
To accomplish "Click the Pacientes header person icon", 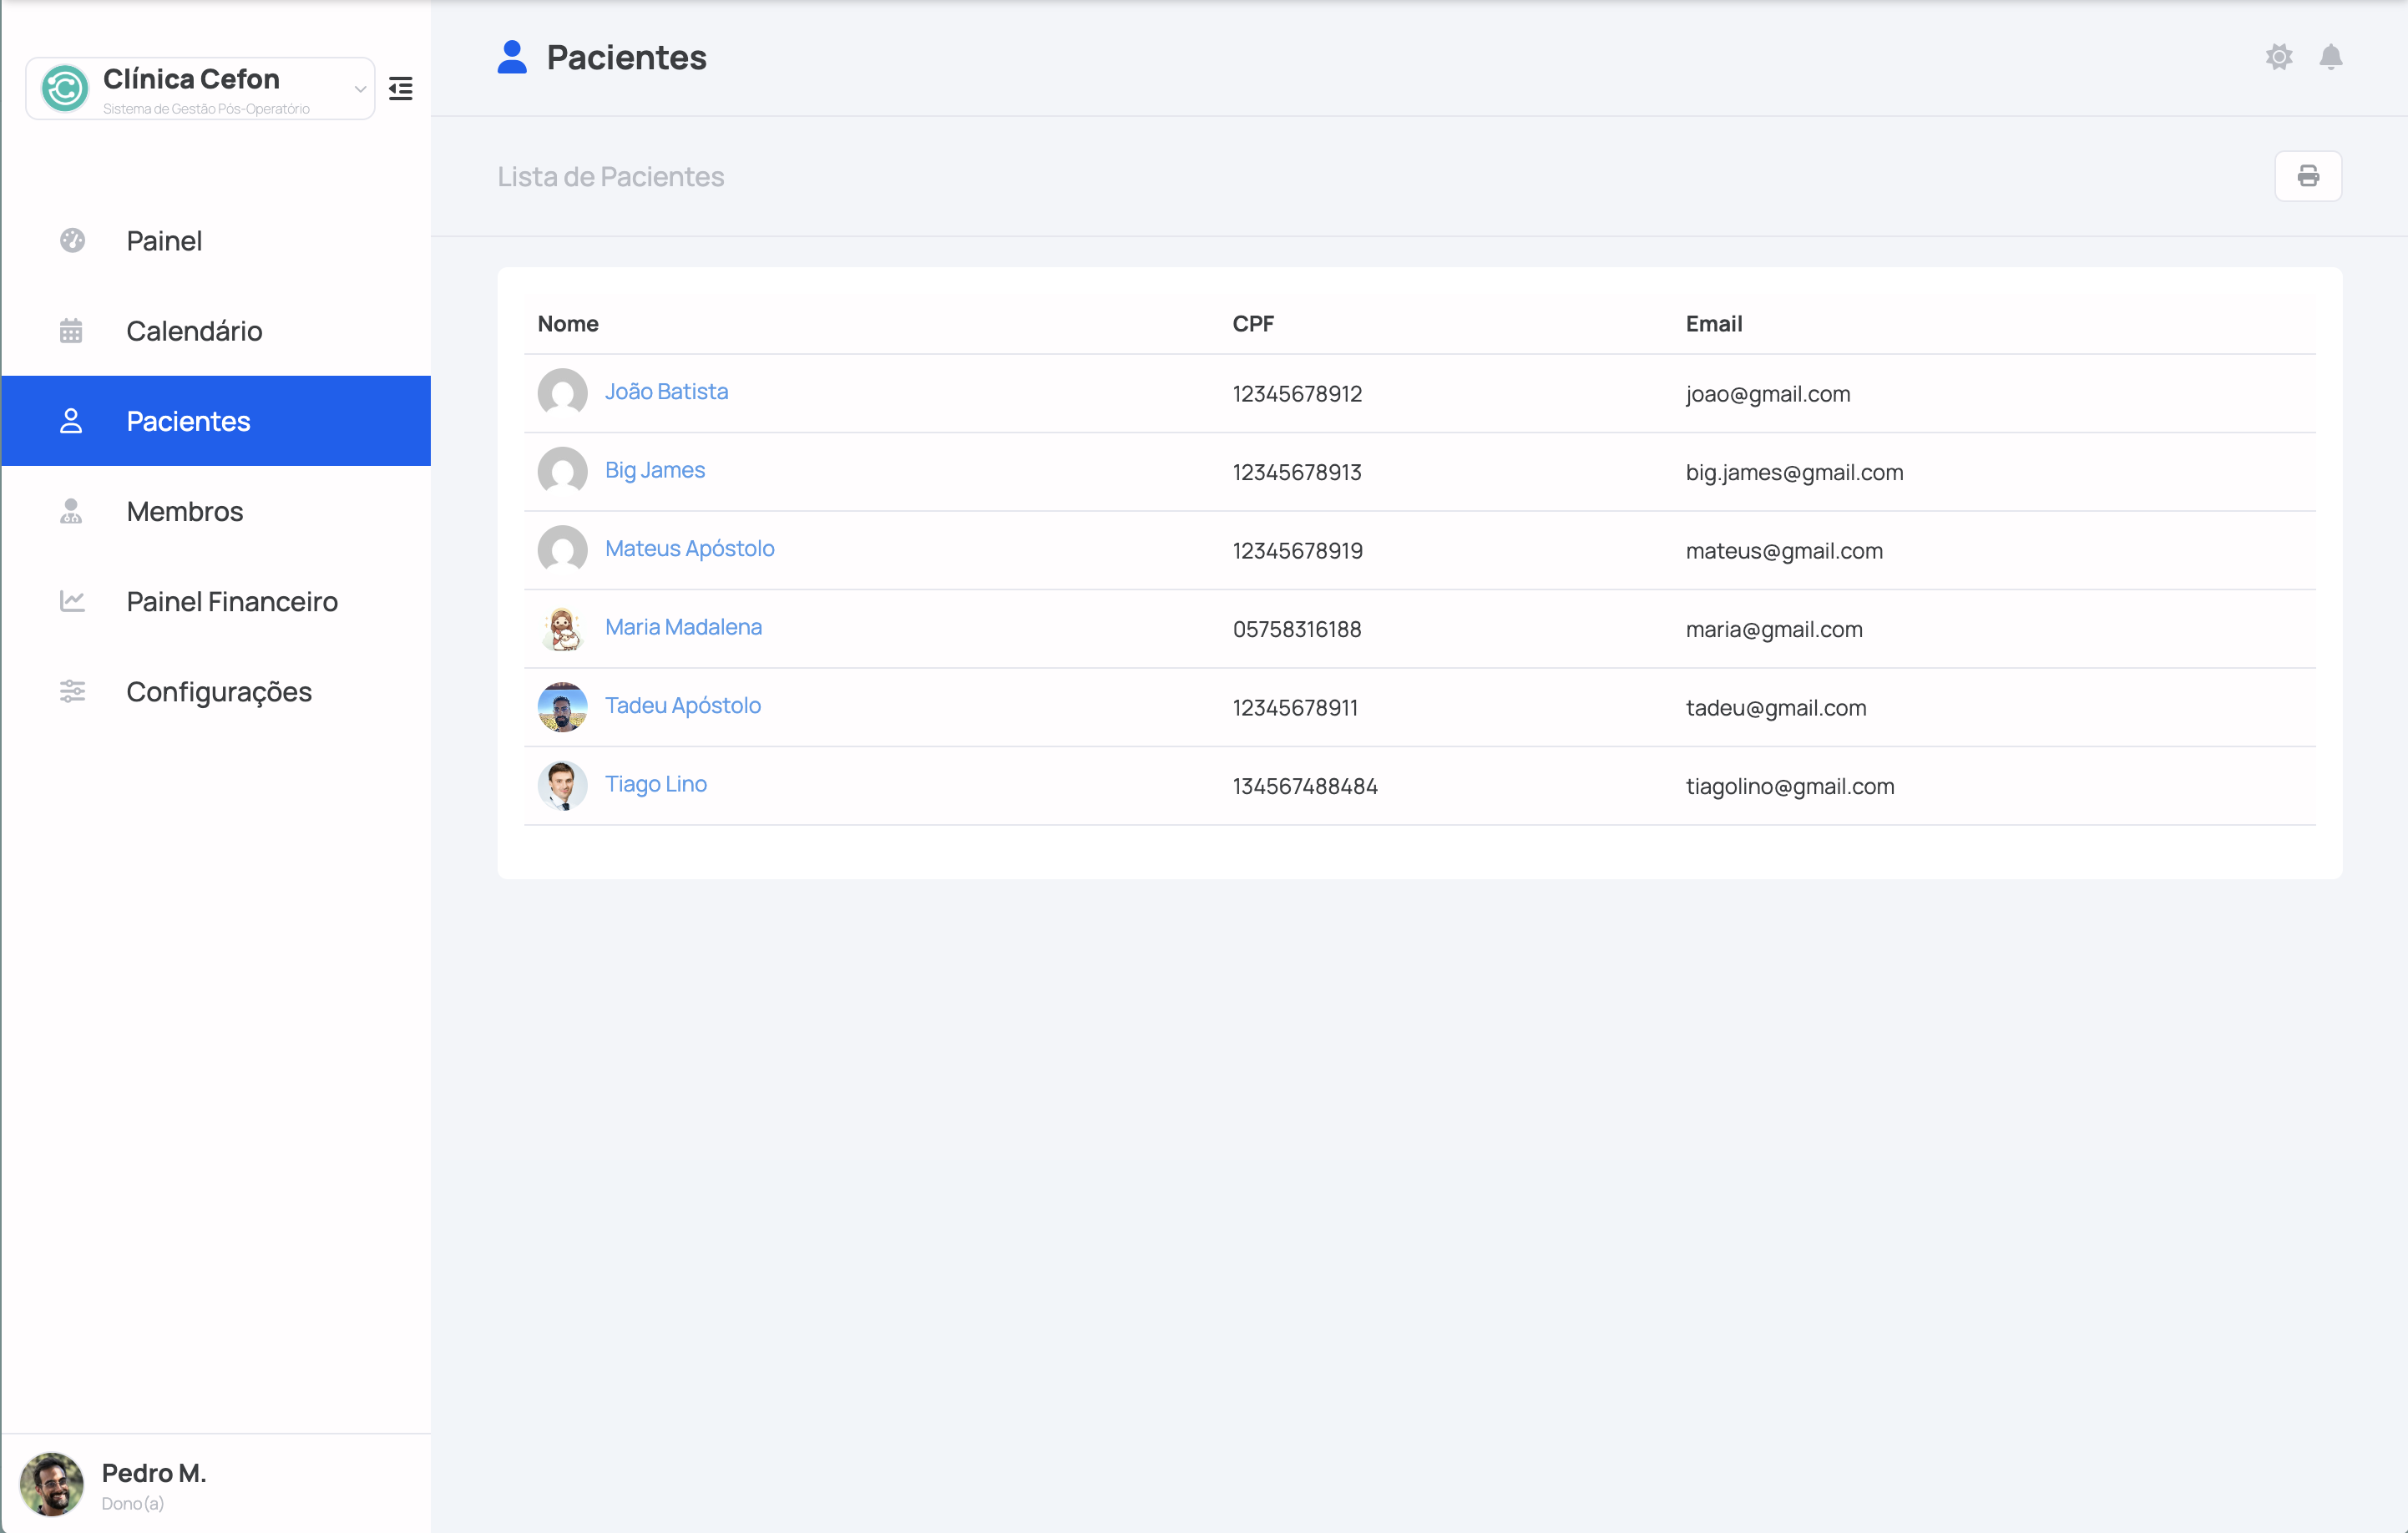I will click(x=512, y=57).
